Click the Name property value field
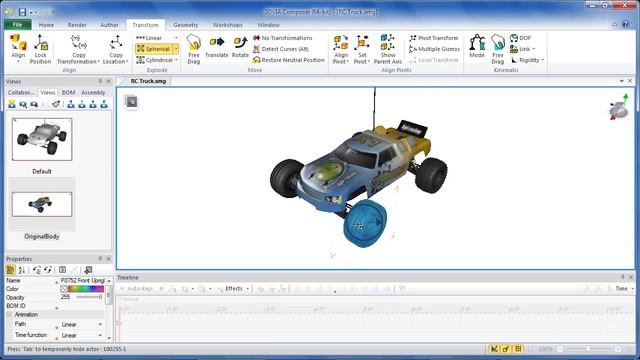This screenshot has height=360, width=640. 82,281
